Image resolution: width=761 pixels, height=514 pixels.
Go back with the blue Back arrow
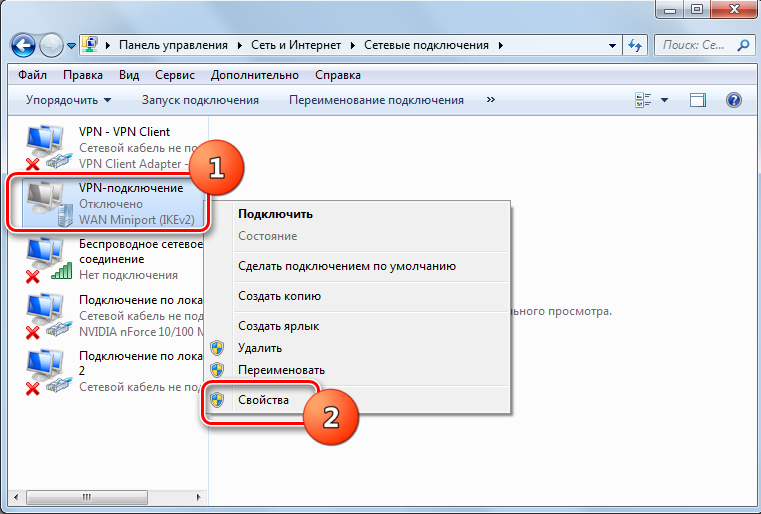coord(23,46)
